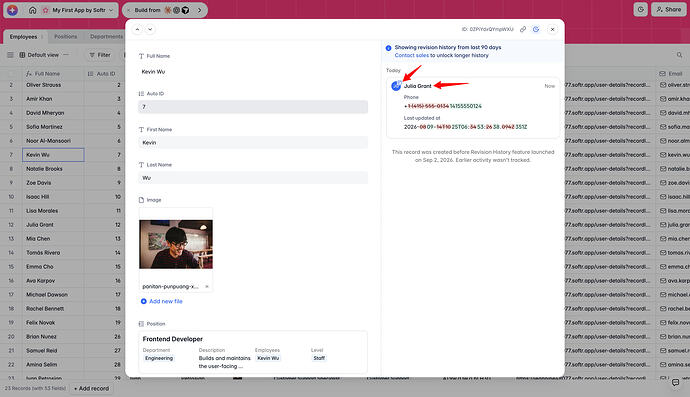Viewport: 690px width, 397px height.
Task: Click the Email column header
Action: tap(671, 74)
